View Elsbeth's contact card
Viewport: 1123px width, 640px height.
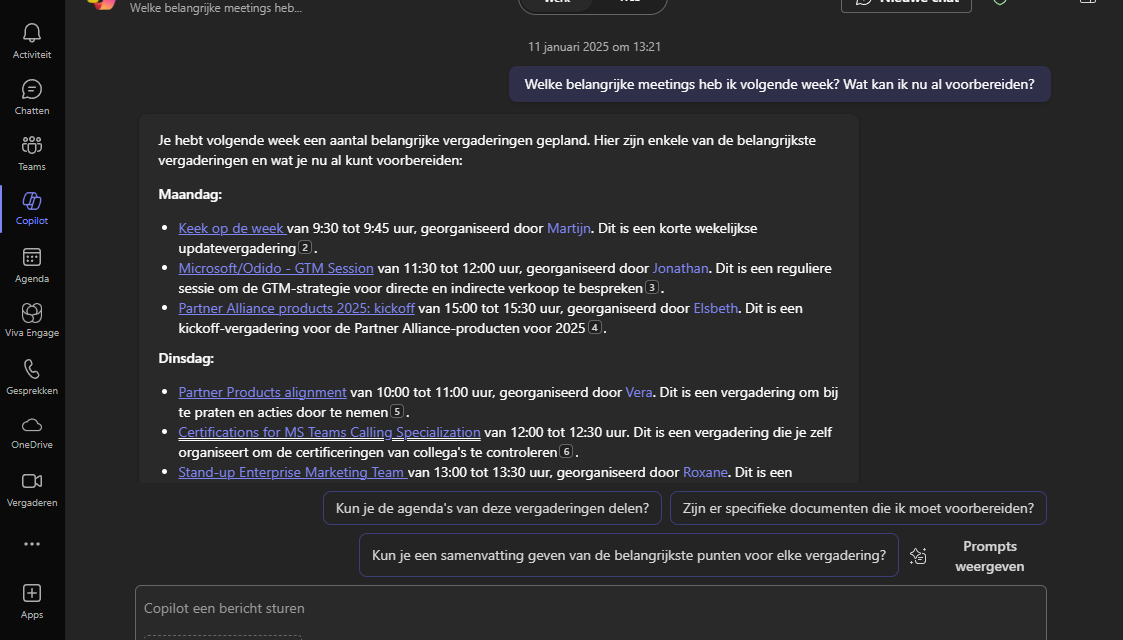pos(715,309)
